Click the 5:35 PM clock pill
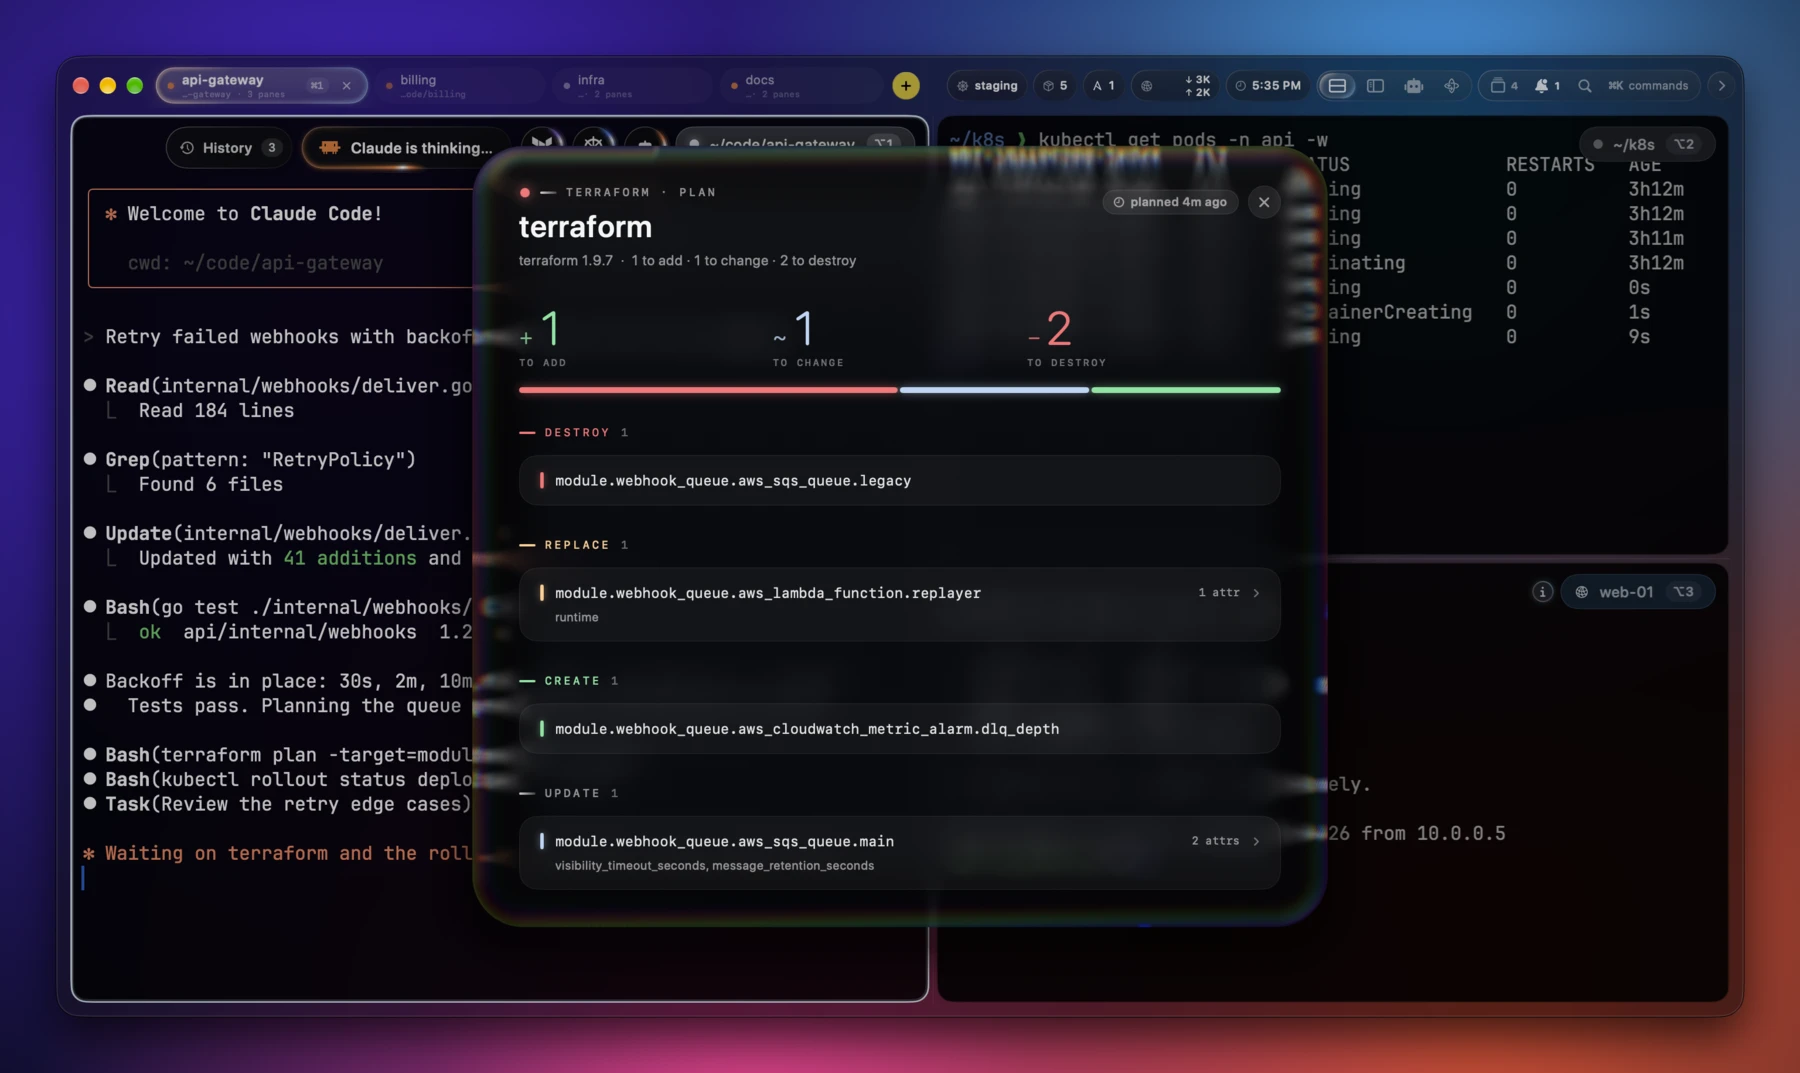Image resolution: width=1800 pixels, height=1073 pixels. [1268, 86]
